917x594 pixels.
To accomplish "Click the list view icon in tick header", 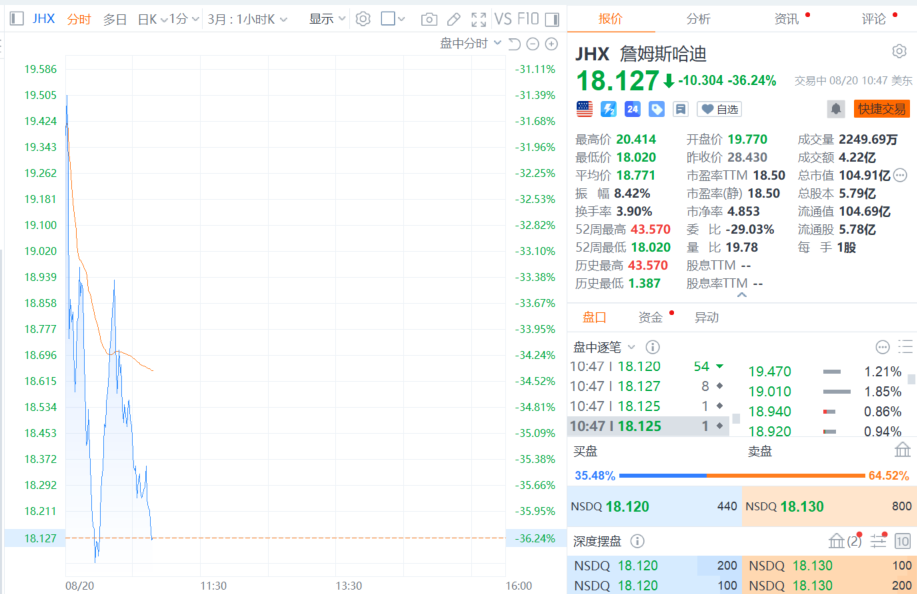I will pyautogui.click(x=906, y=347).
